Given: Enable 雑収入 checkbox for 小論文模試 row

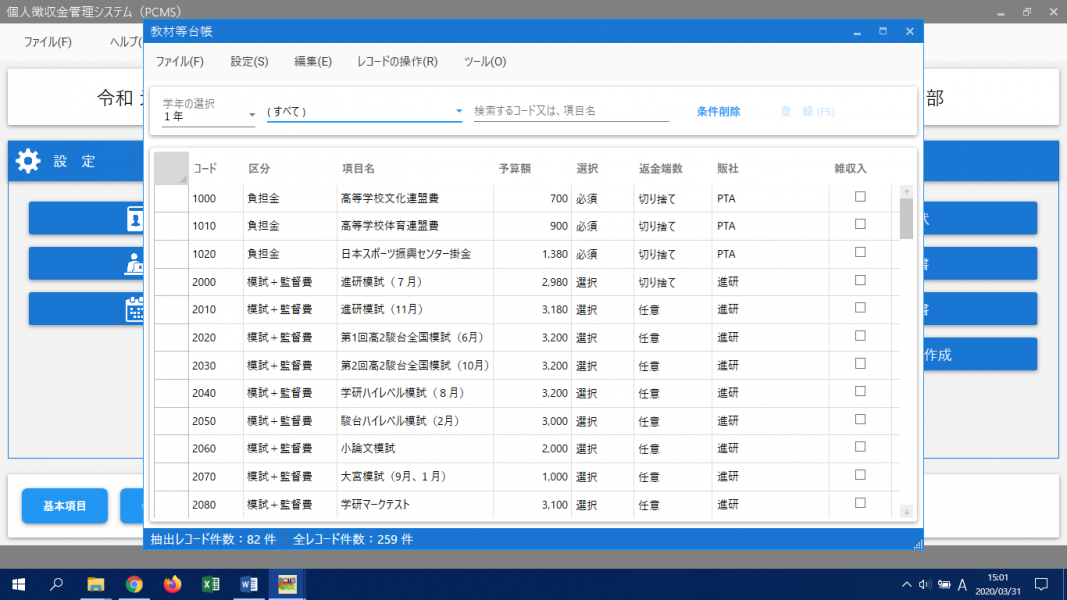Looking at the screenshot, I should point(859,448).
